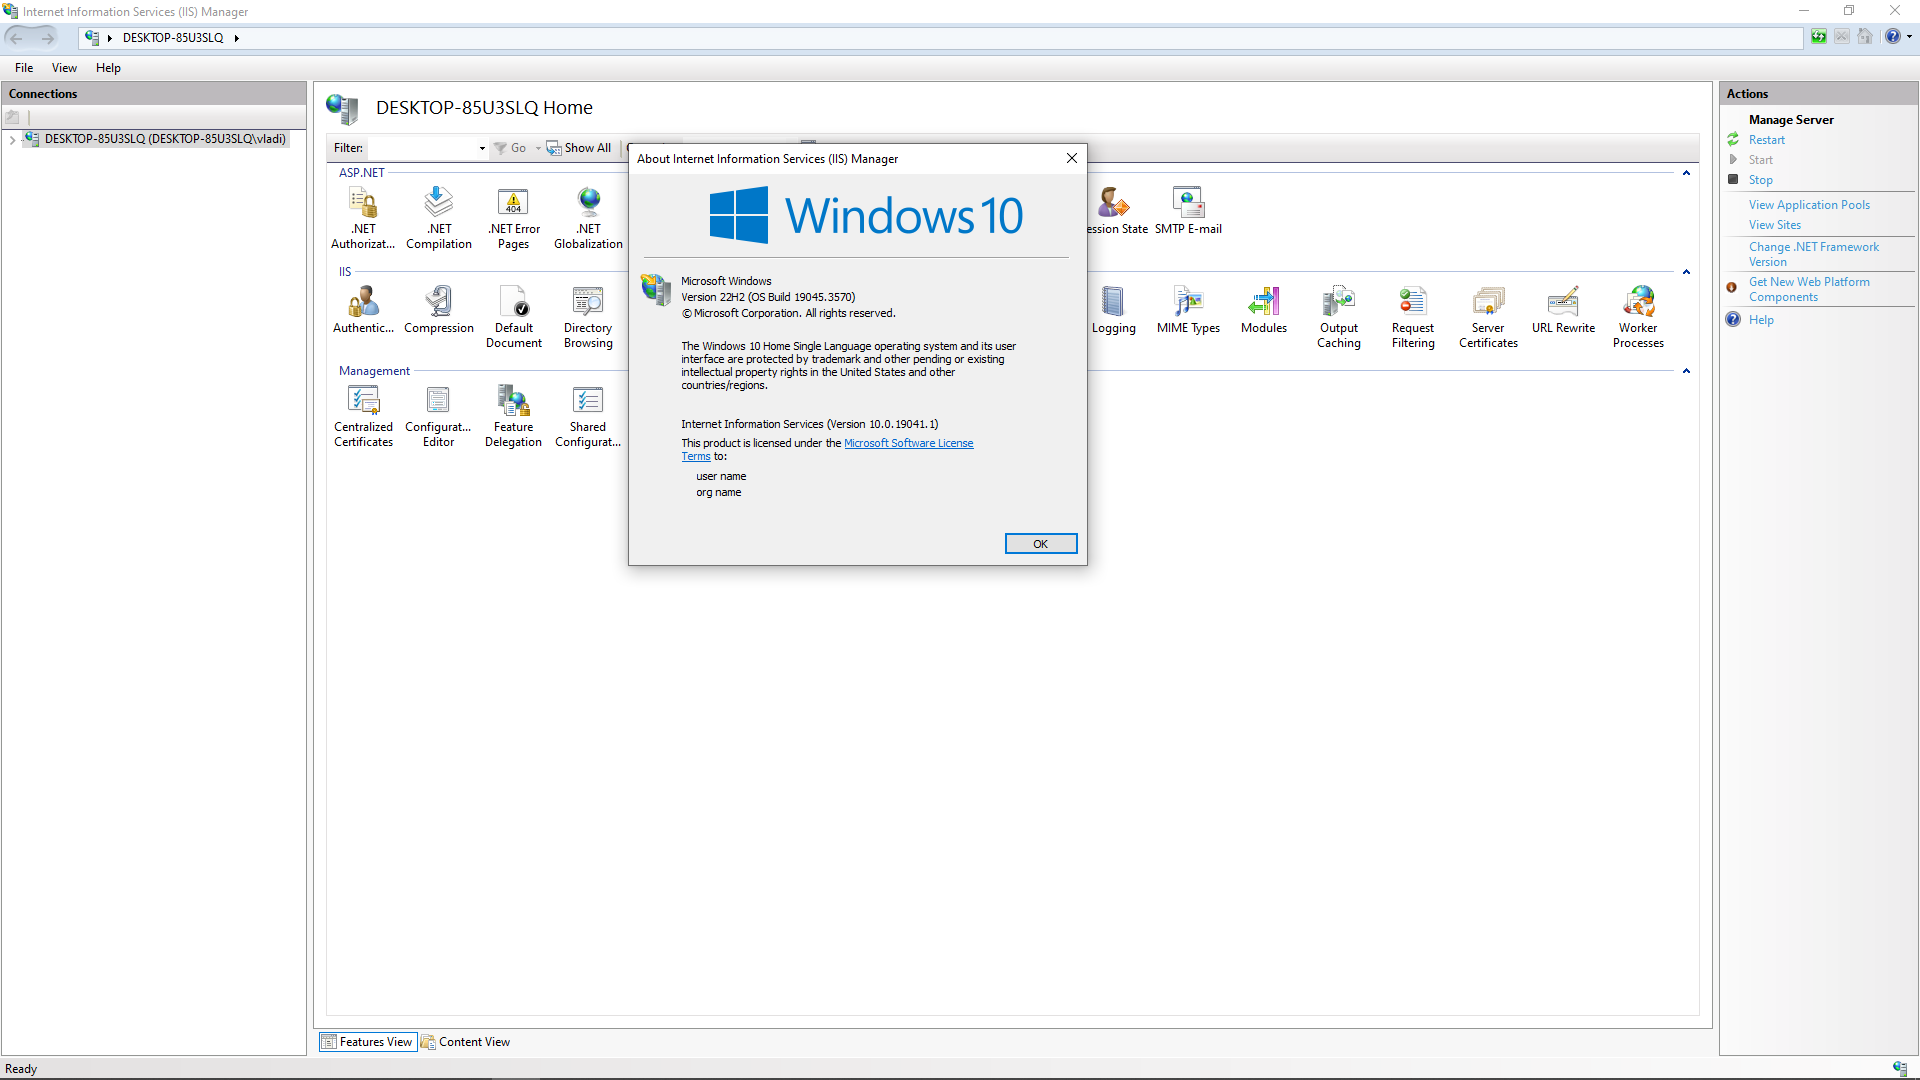The width and height of the screenshot is (1920, 1080).
Task: Open the Request Filtering feature
Action: [1413, 316]
